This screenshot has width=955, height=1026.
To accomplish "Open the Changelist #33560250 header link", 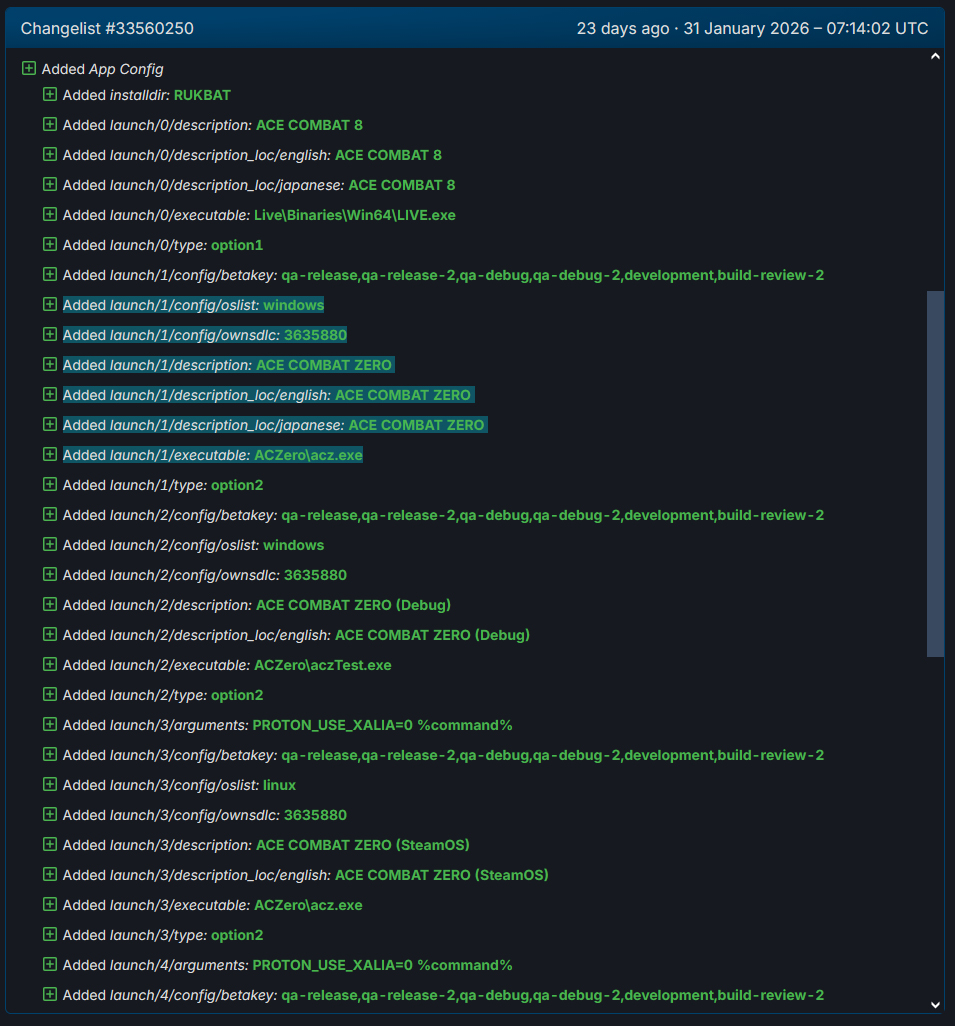I will (107, 29).
